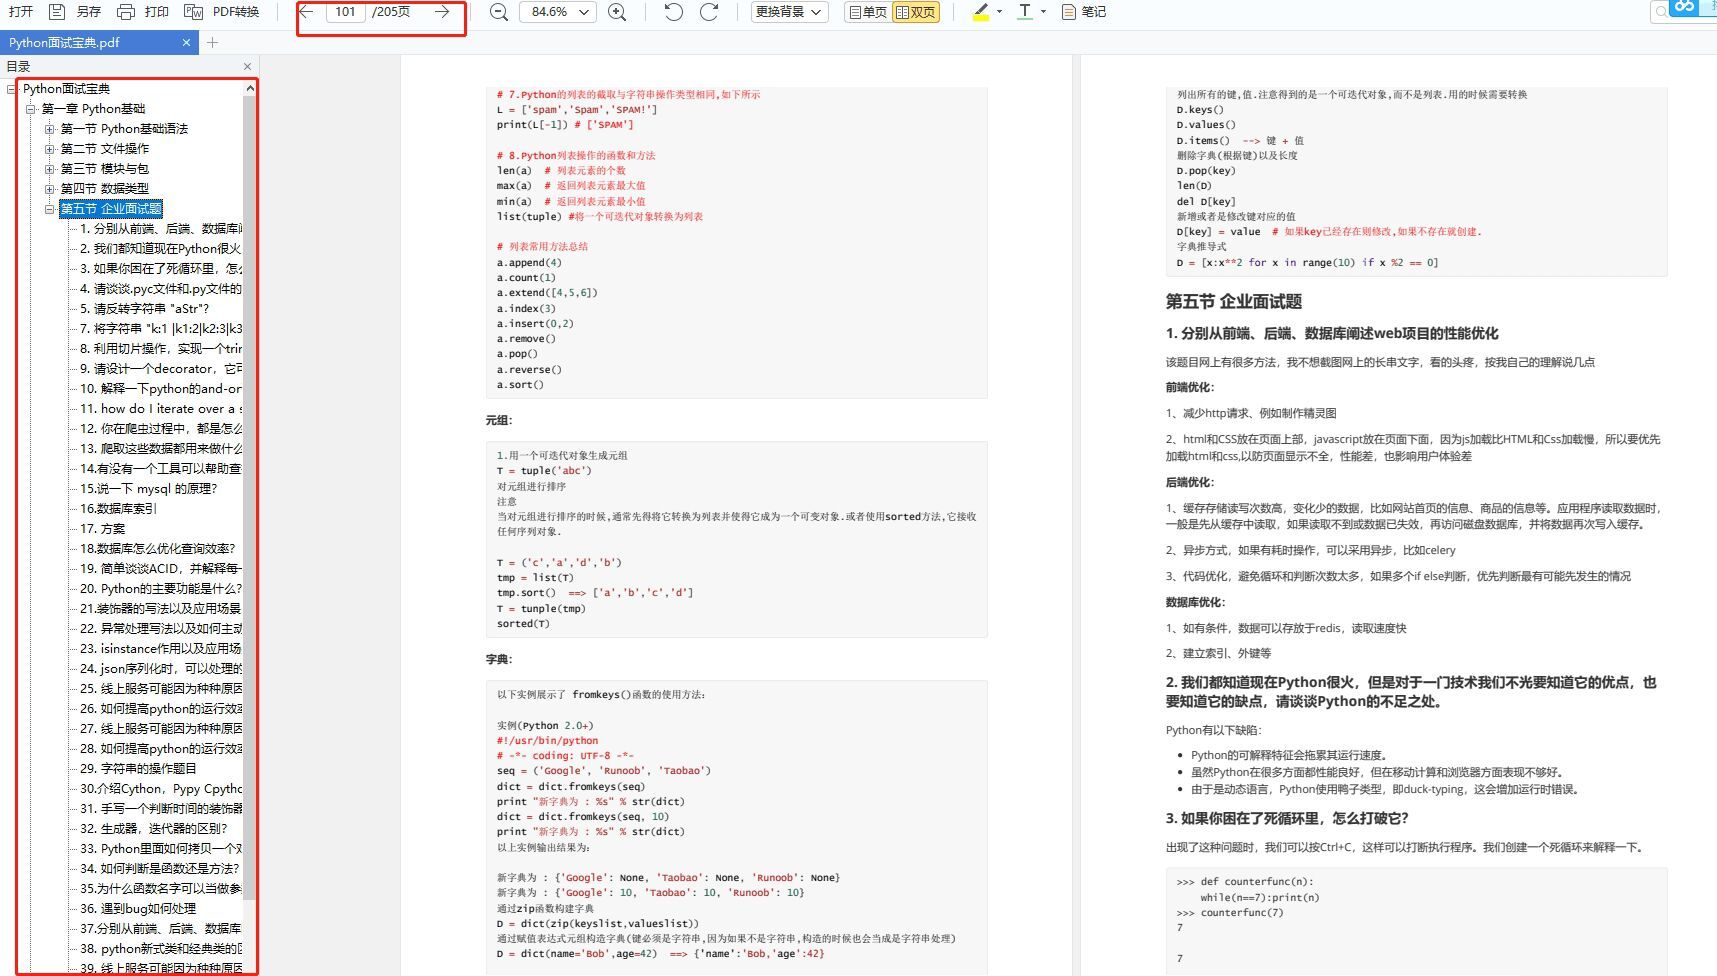Image resolution: width=1717 pixels, height=976 pixels.
Task: Collapse the Python面试宝典 root node
Action: tap(12, 89)
